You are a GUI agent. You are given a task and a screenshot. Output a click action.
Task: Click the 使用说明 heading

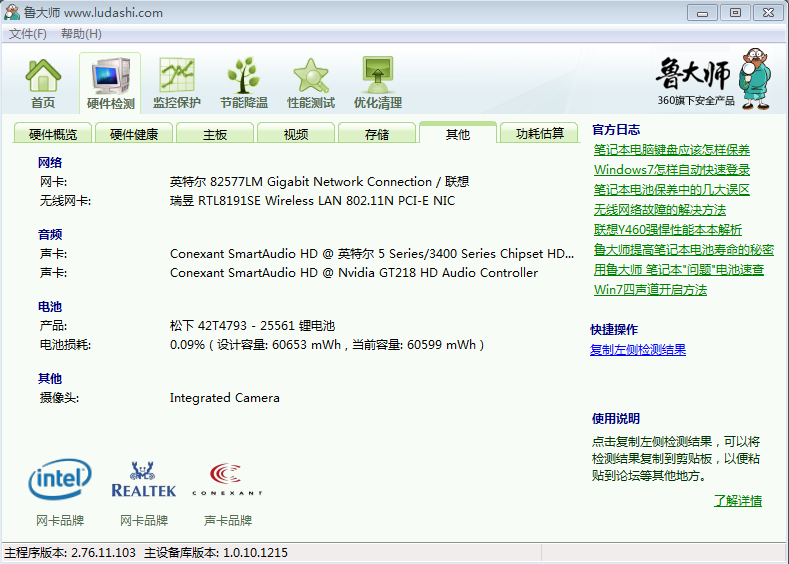[x=616, y=419]
